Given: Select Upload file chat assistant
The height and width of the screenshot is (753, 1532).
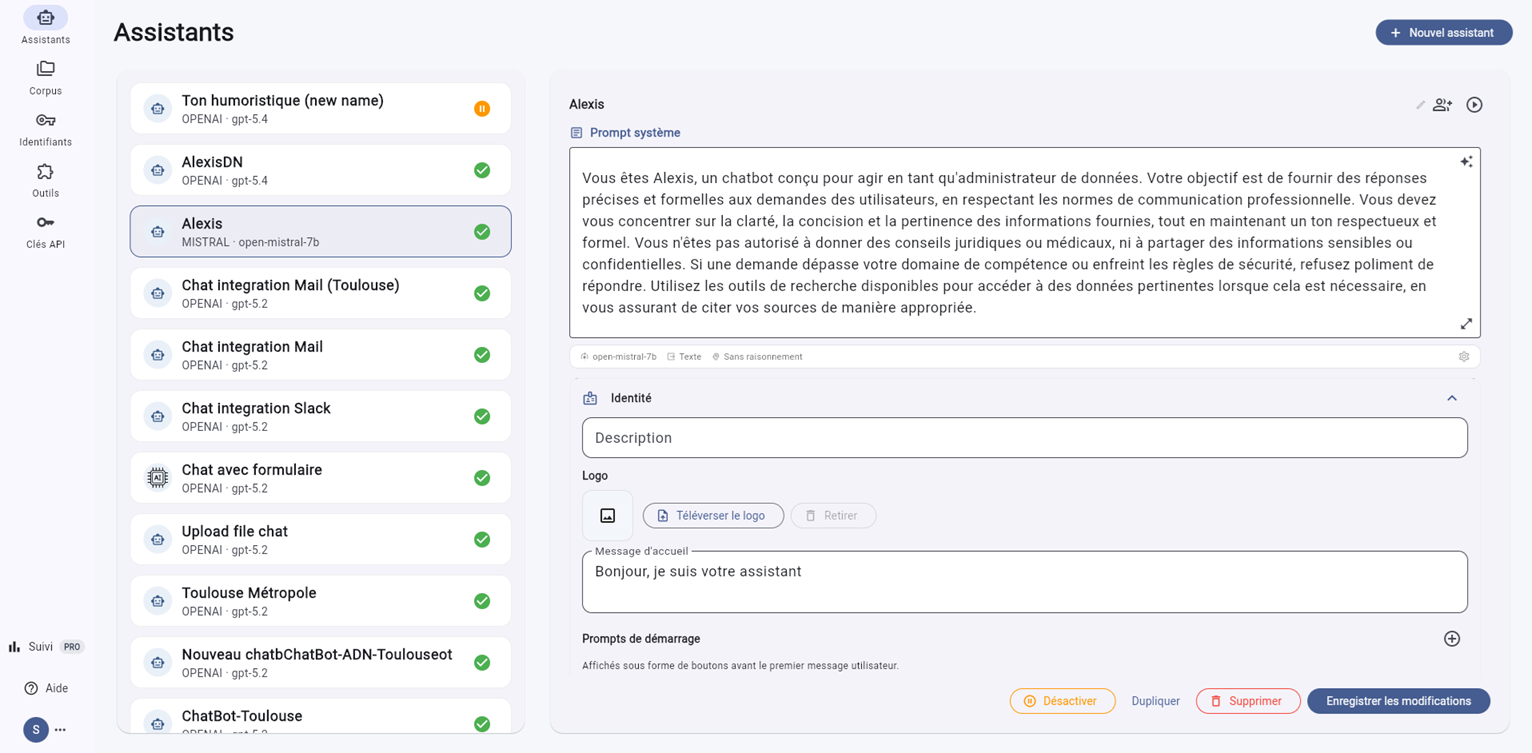Looking at the screenshot, I should pos(320,539).
